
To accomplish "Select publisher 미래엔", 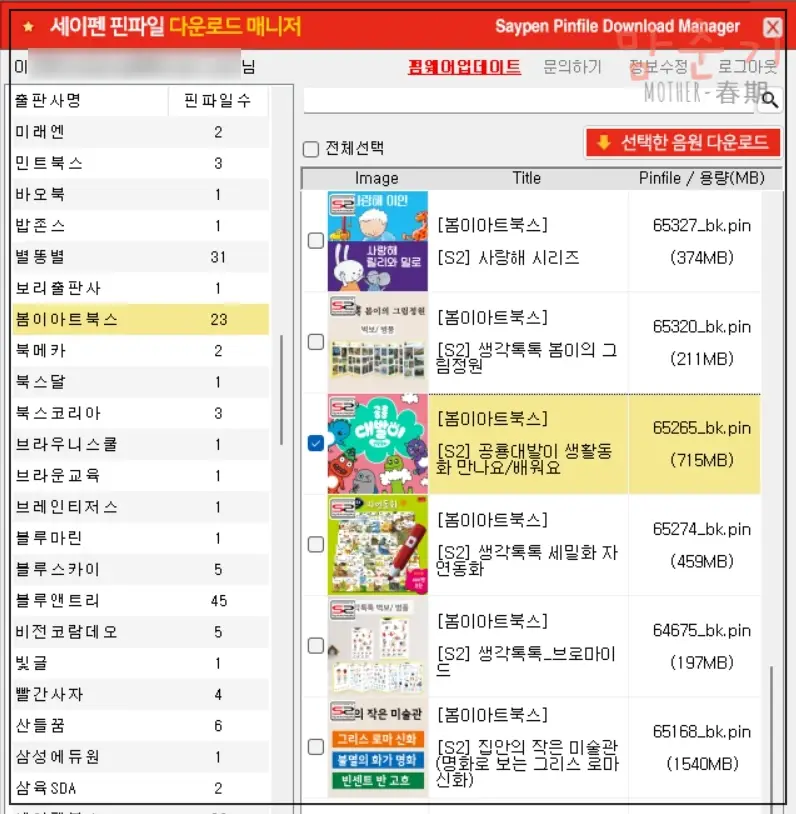I will click(x=140, y=132).
